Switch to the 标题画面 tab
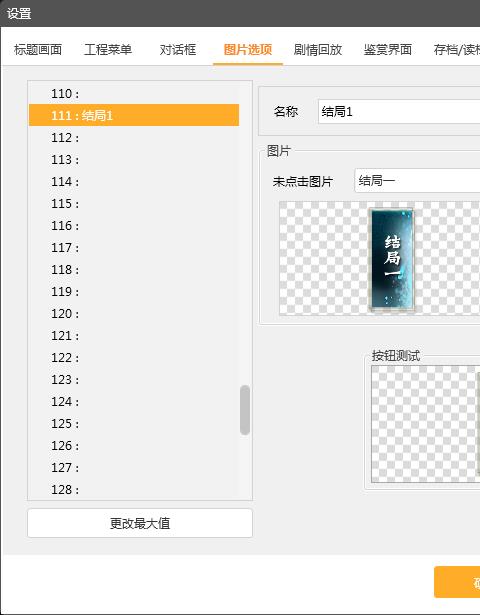The height and width of the screenshot is (615, 480). 38,50
